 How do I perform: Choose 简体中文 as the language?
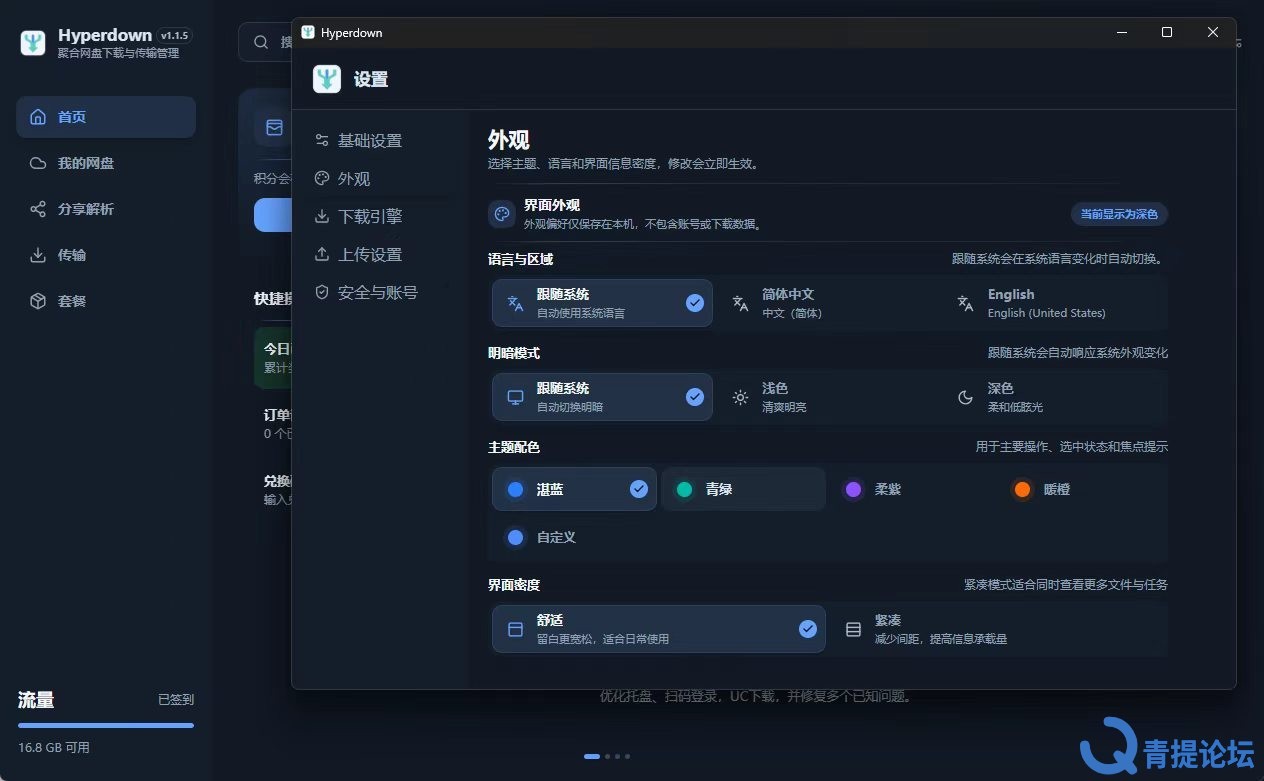tap(829, 303)
